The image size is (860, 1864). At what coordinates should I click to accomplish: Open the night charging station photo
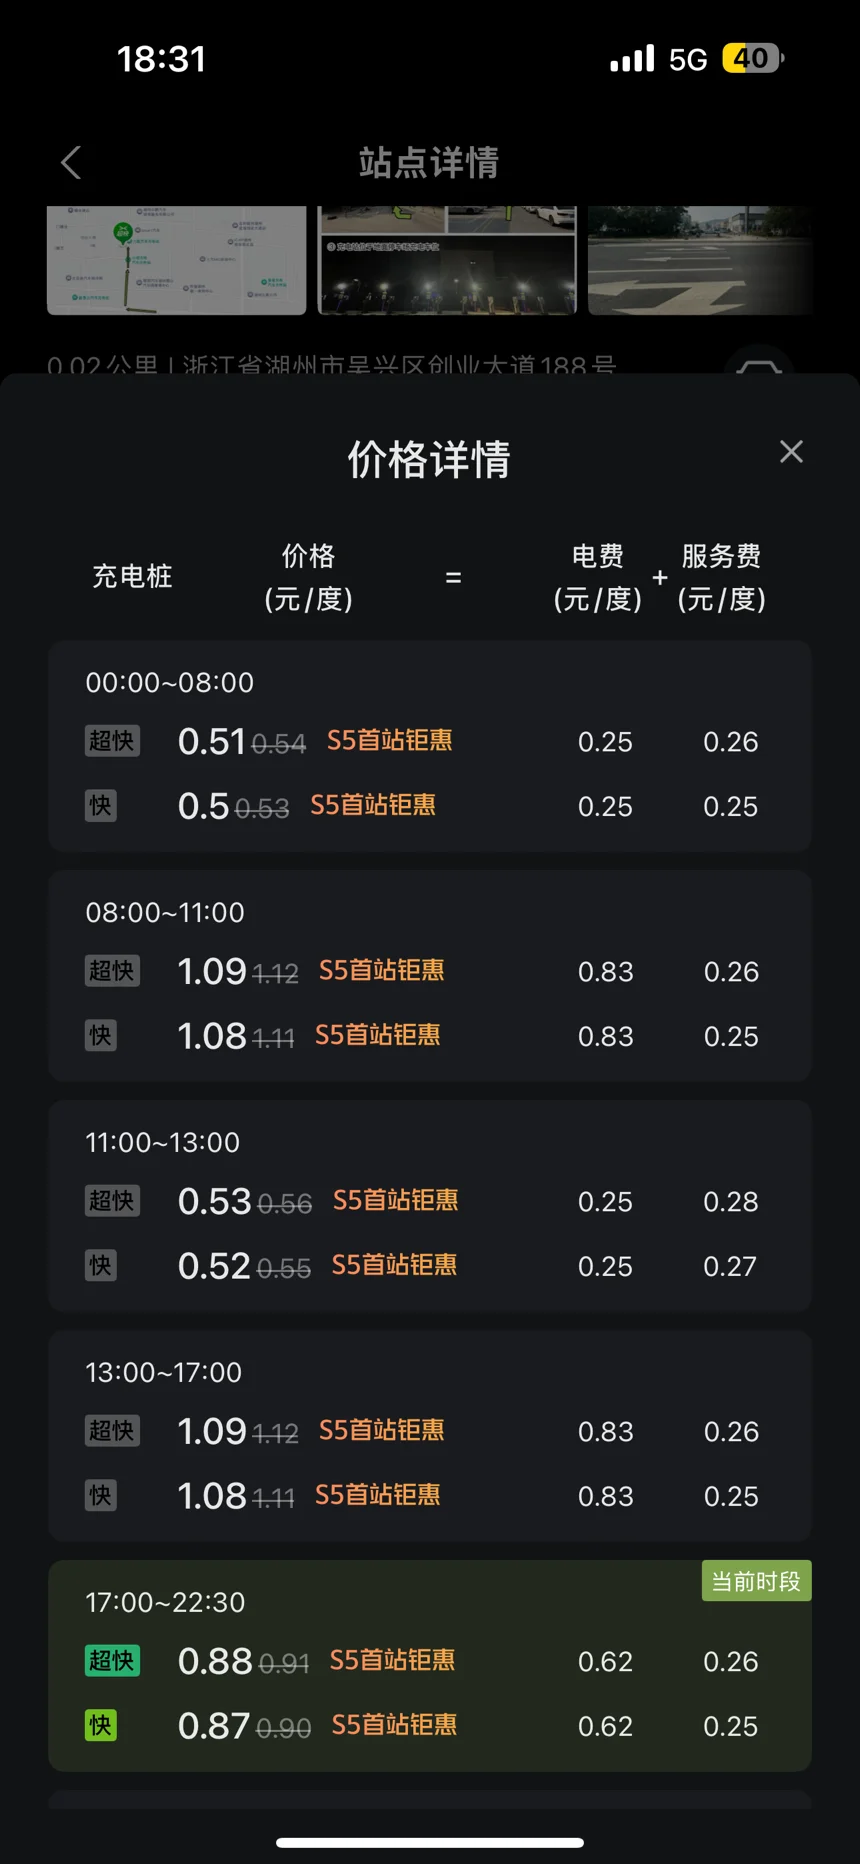447,260
